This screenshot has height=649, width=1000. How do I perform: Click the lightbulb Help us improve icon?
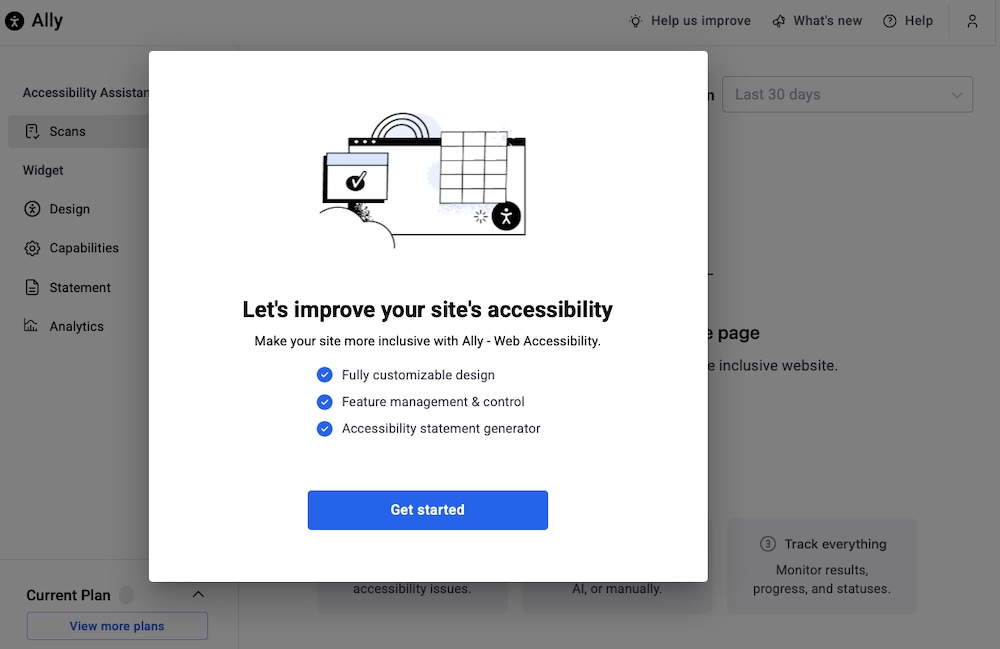636,21
